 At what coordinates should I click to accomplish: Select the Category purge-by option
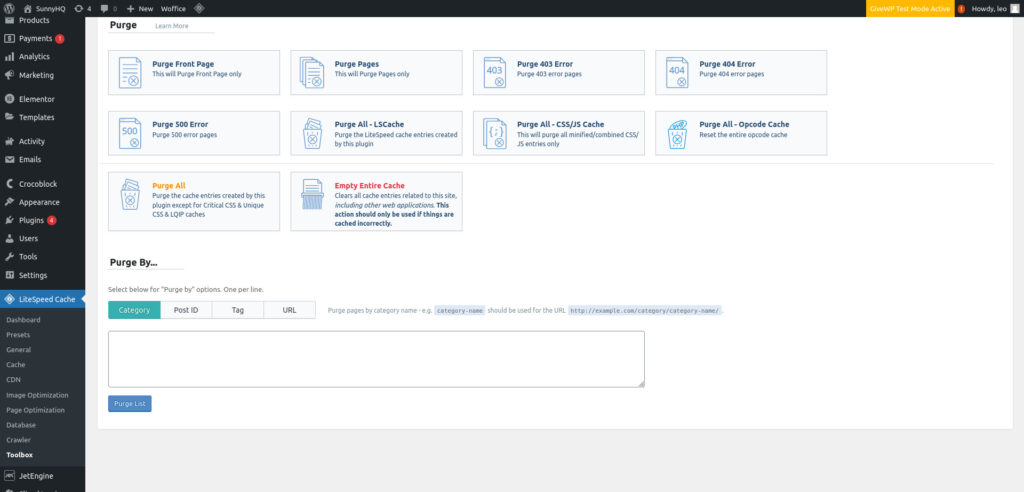(x=134, y=310)
